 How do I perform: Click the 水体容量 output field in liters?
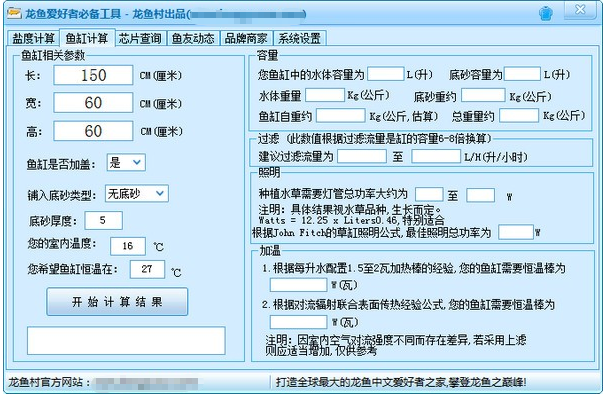pyautogui.click(x=385, y=74)
